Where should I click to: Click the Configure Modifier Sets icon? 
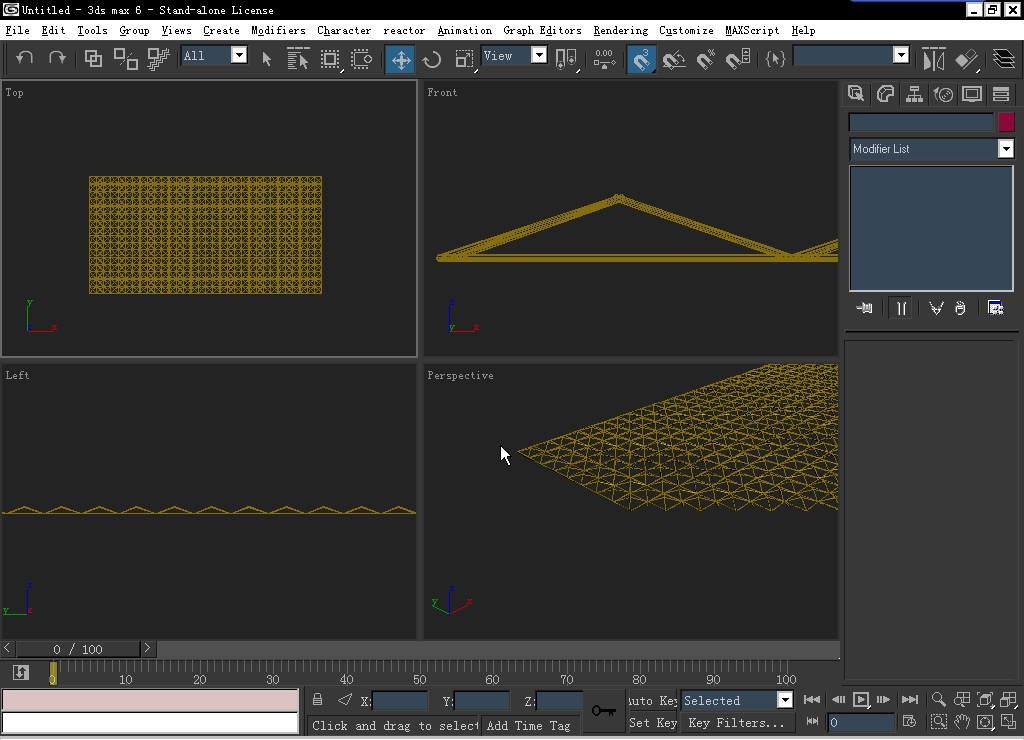[995, 308]
